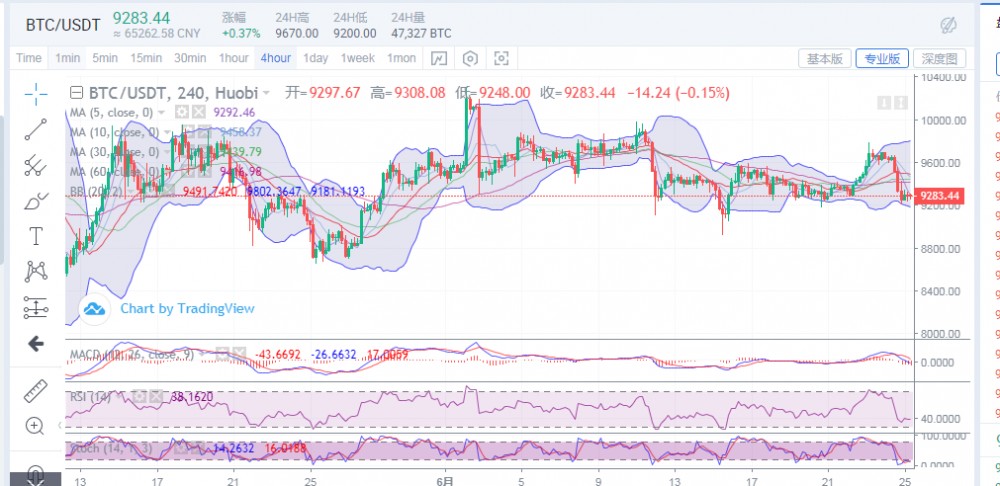
Task: Click the +0.37% change value
Action: pos(241,34)
